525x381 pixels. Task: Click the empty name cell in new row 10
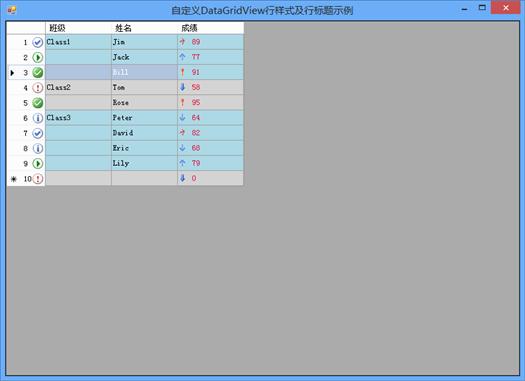coord(144,178)
